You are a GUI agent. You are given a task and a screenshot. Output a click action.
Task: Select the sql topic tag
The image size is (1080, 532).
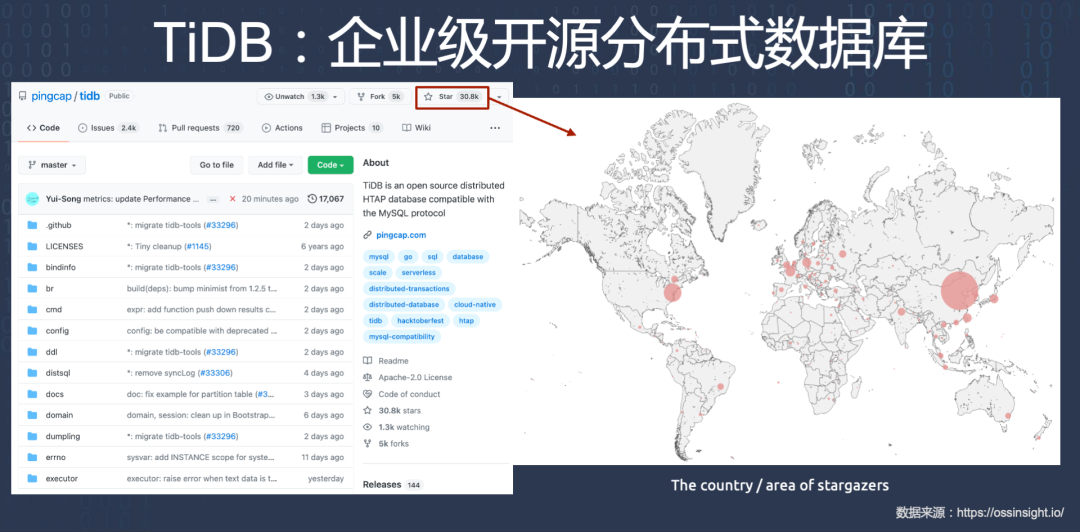tap(432, 256)
